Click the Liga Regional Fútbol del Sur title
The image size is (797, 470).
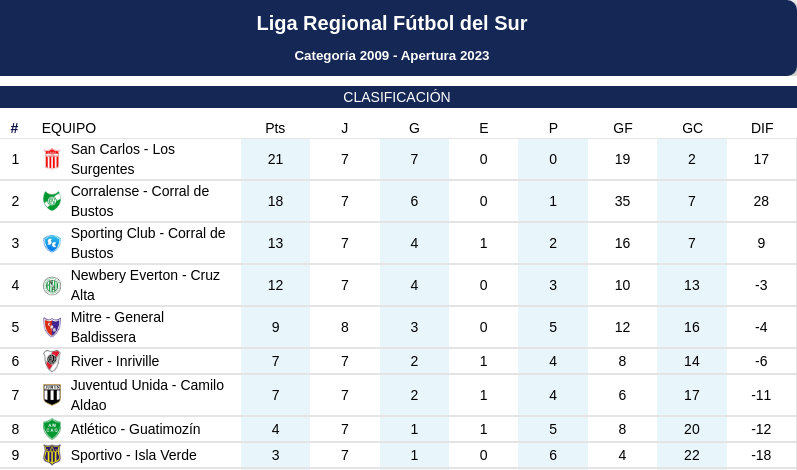pos(391,23)
